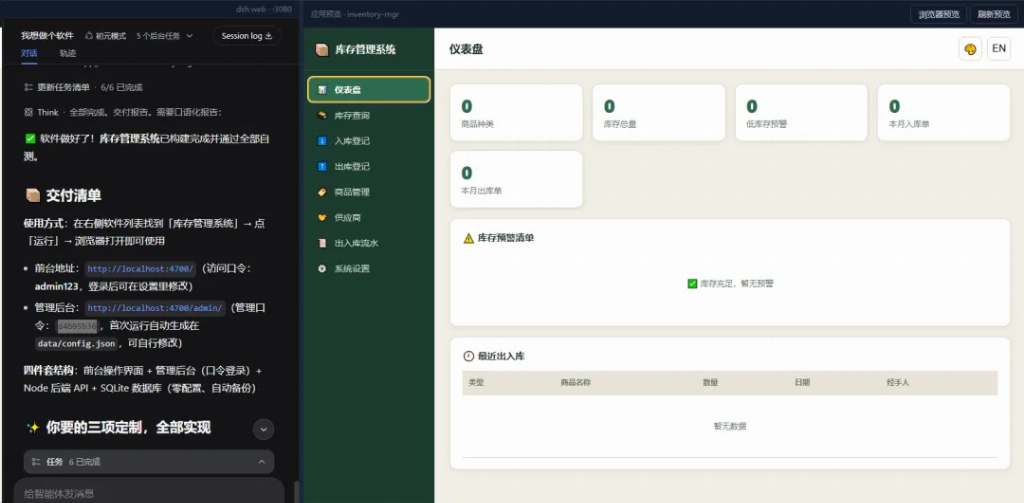Click the clock icon beside 最近出入库
The height and width of the screenshot is (503, 1024).
468,356
